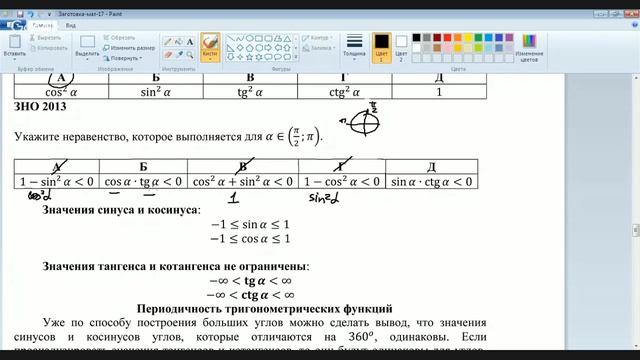
Task: Activate the Color 1 (Цвет 1) box
Action: [382, 48]
